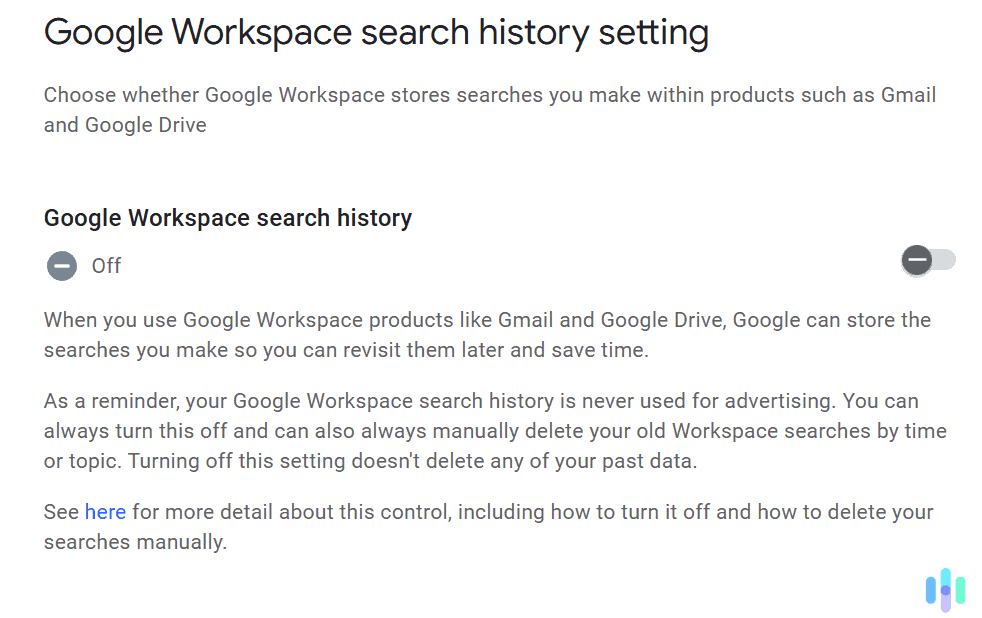Click the gray minus status icon beside Off
This screenshot has width=982, height=618.
(x=61, y=266)
